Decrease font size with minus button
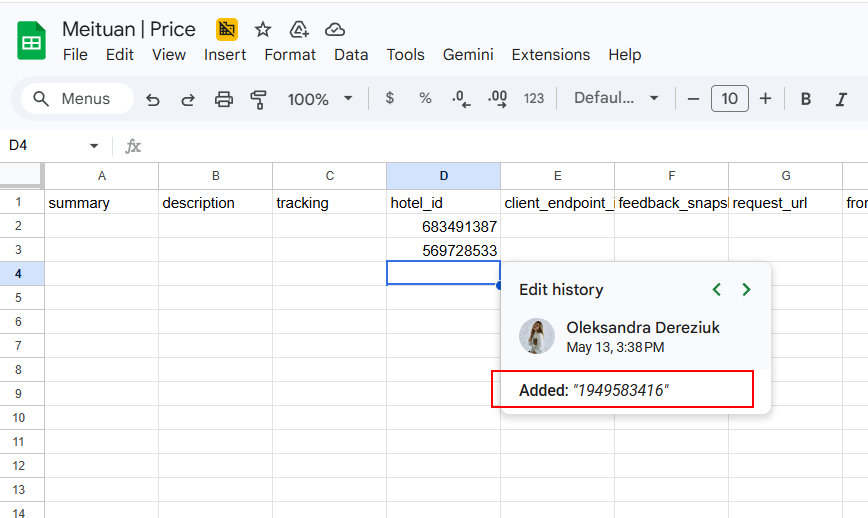 [x=693, y=99]
